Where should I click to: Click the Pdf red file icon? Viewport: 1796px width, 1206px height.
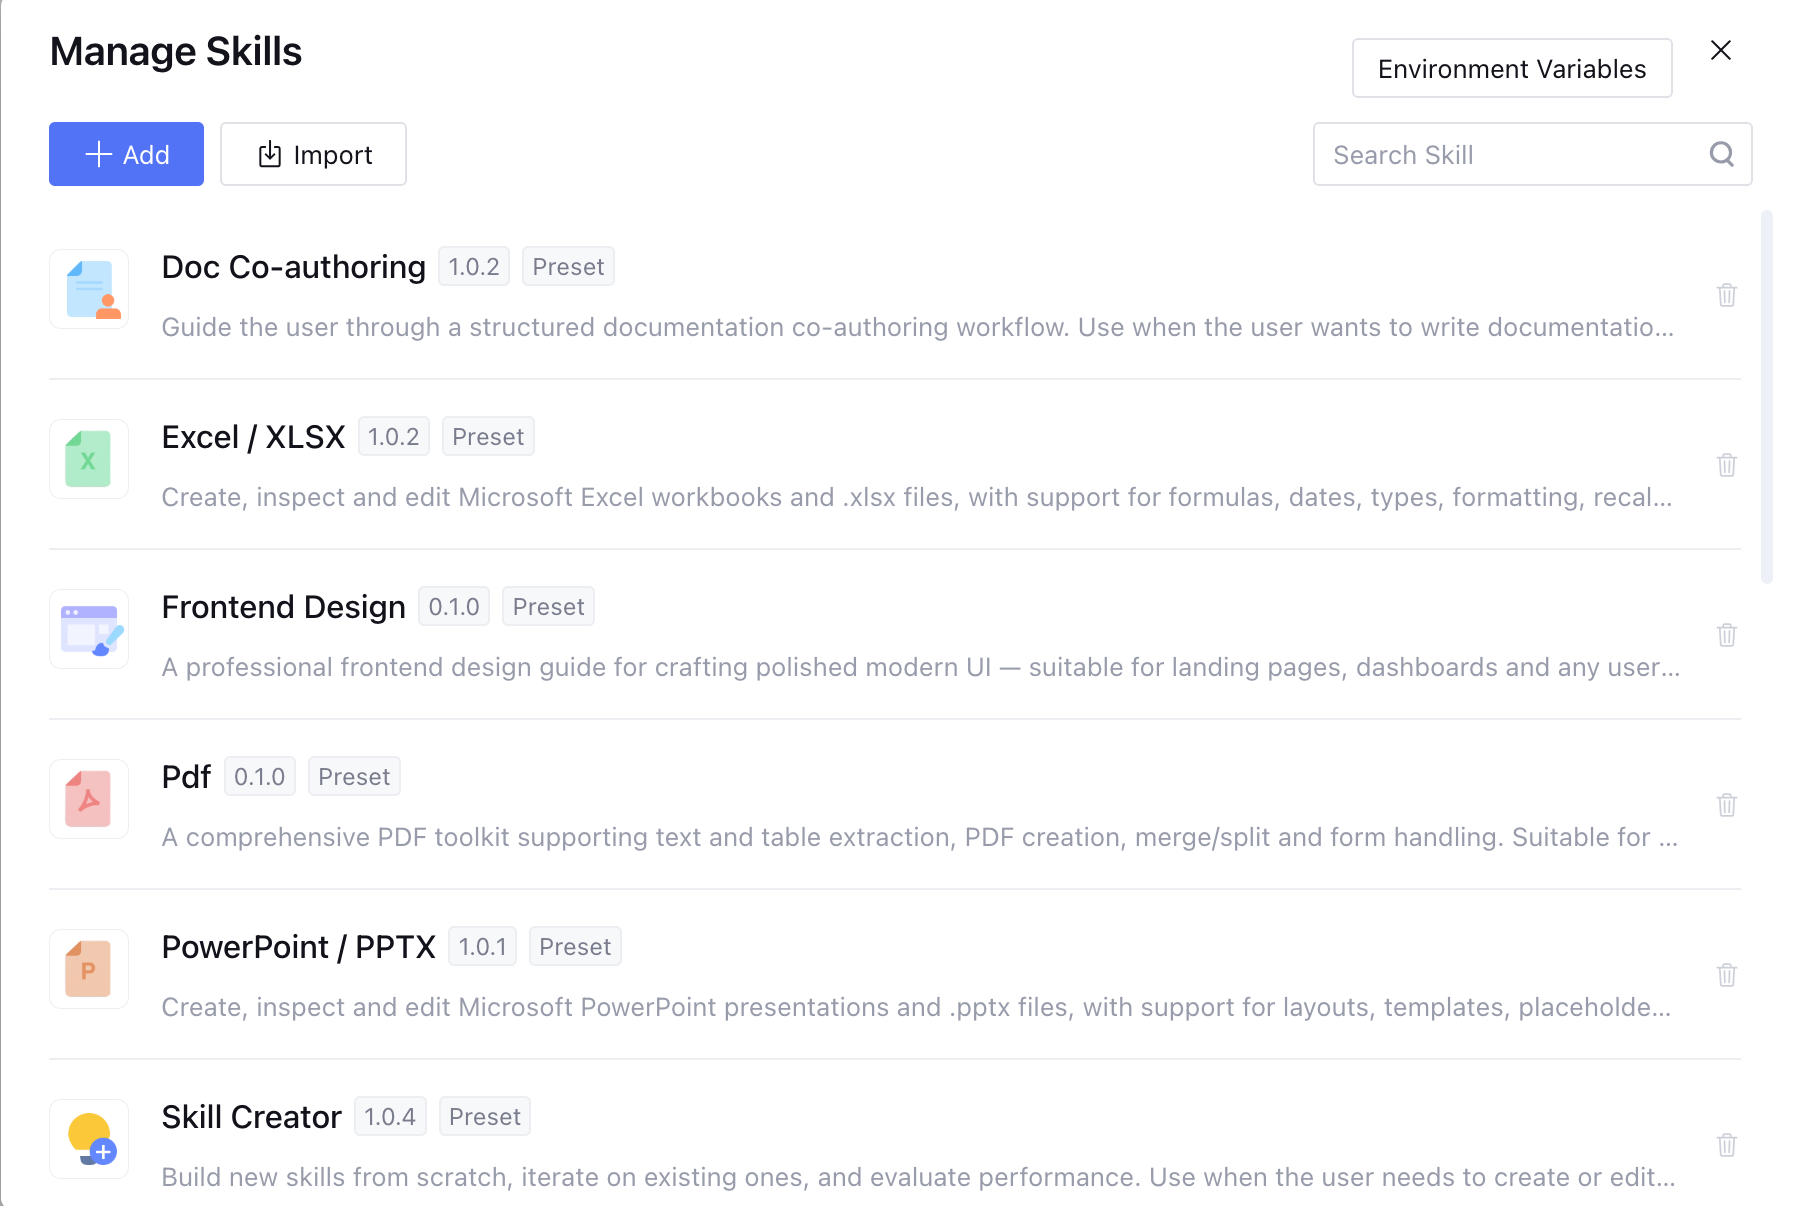[89, 799]
